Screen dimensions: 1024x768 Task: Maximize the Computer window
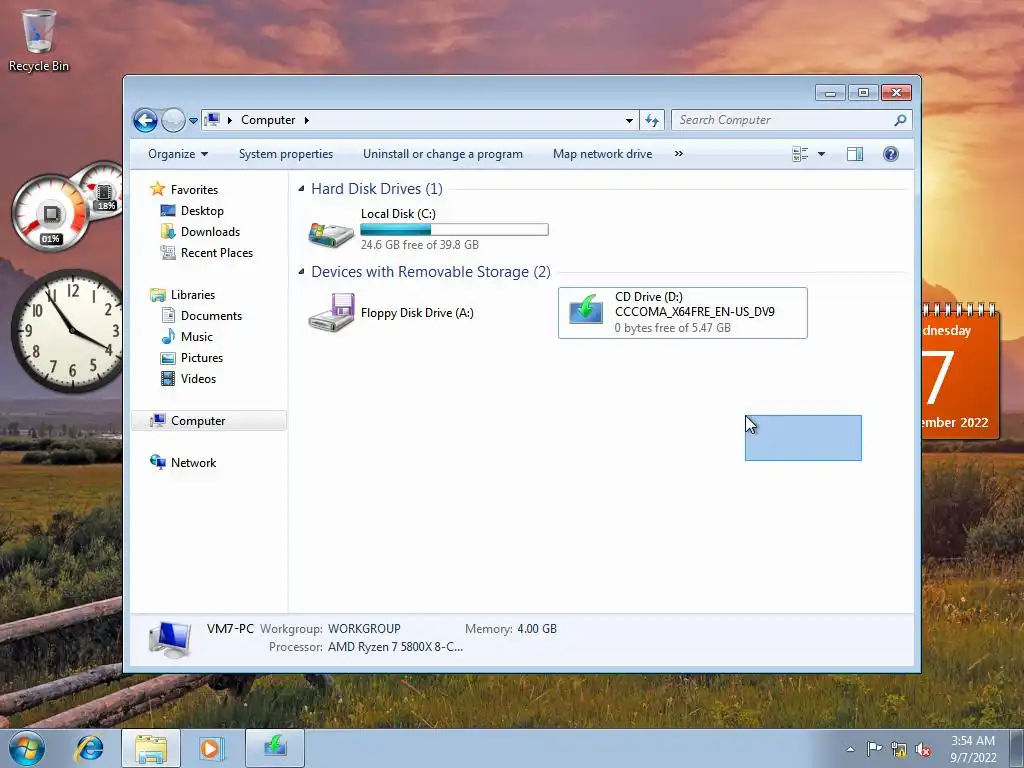863,93
